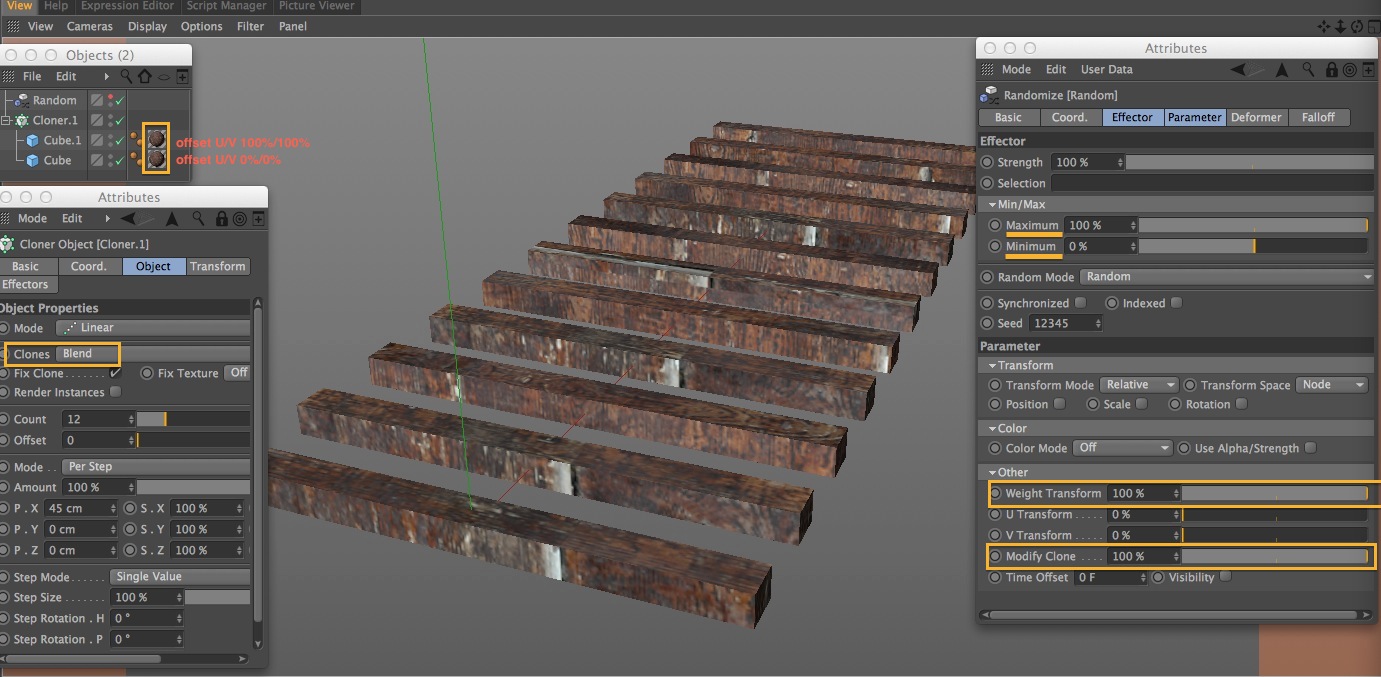Click lock icon in Cloner Attributes panel
This screenshot has height=677, width=1381.
pos(221,218)
